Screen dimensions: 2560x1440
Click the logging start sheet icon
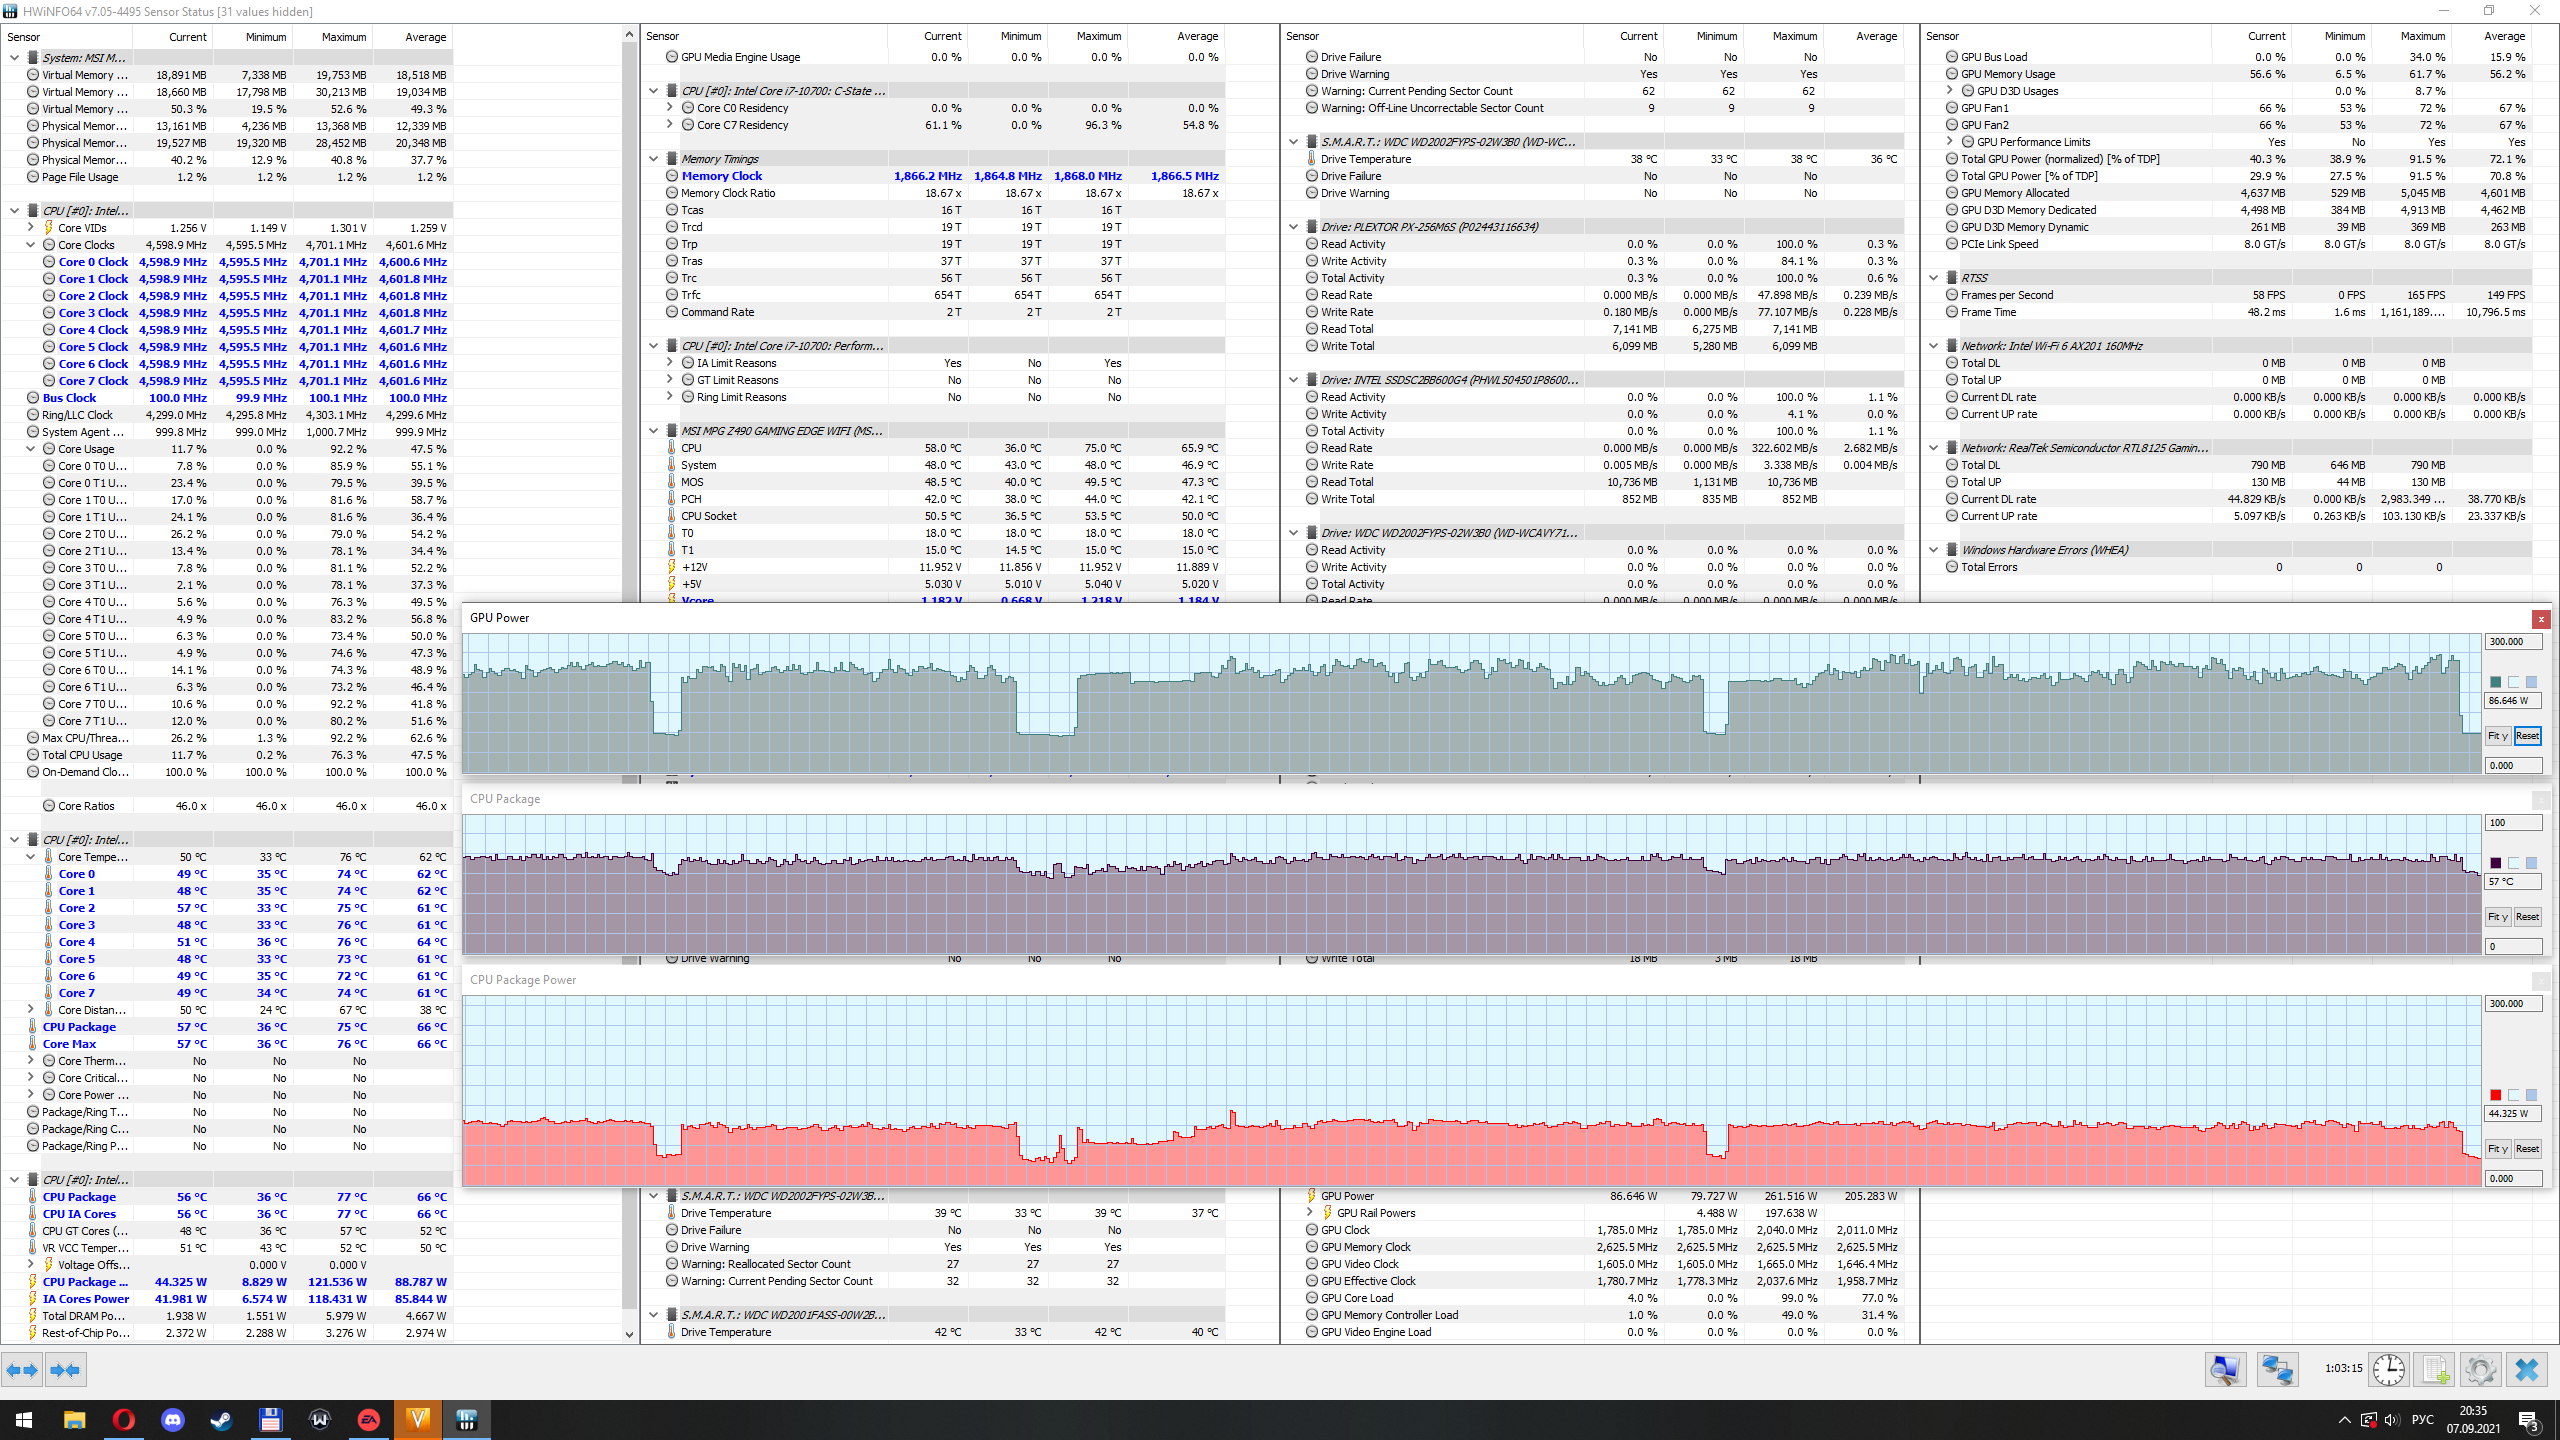pyautogui.click(x=2434, y=1369)
